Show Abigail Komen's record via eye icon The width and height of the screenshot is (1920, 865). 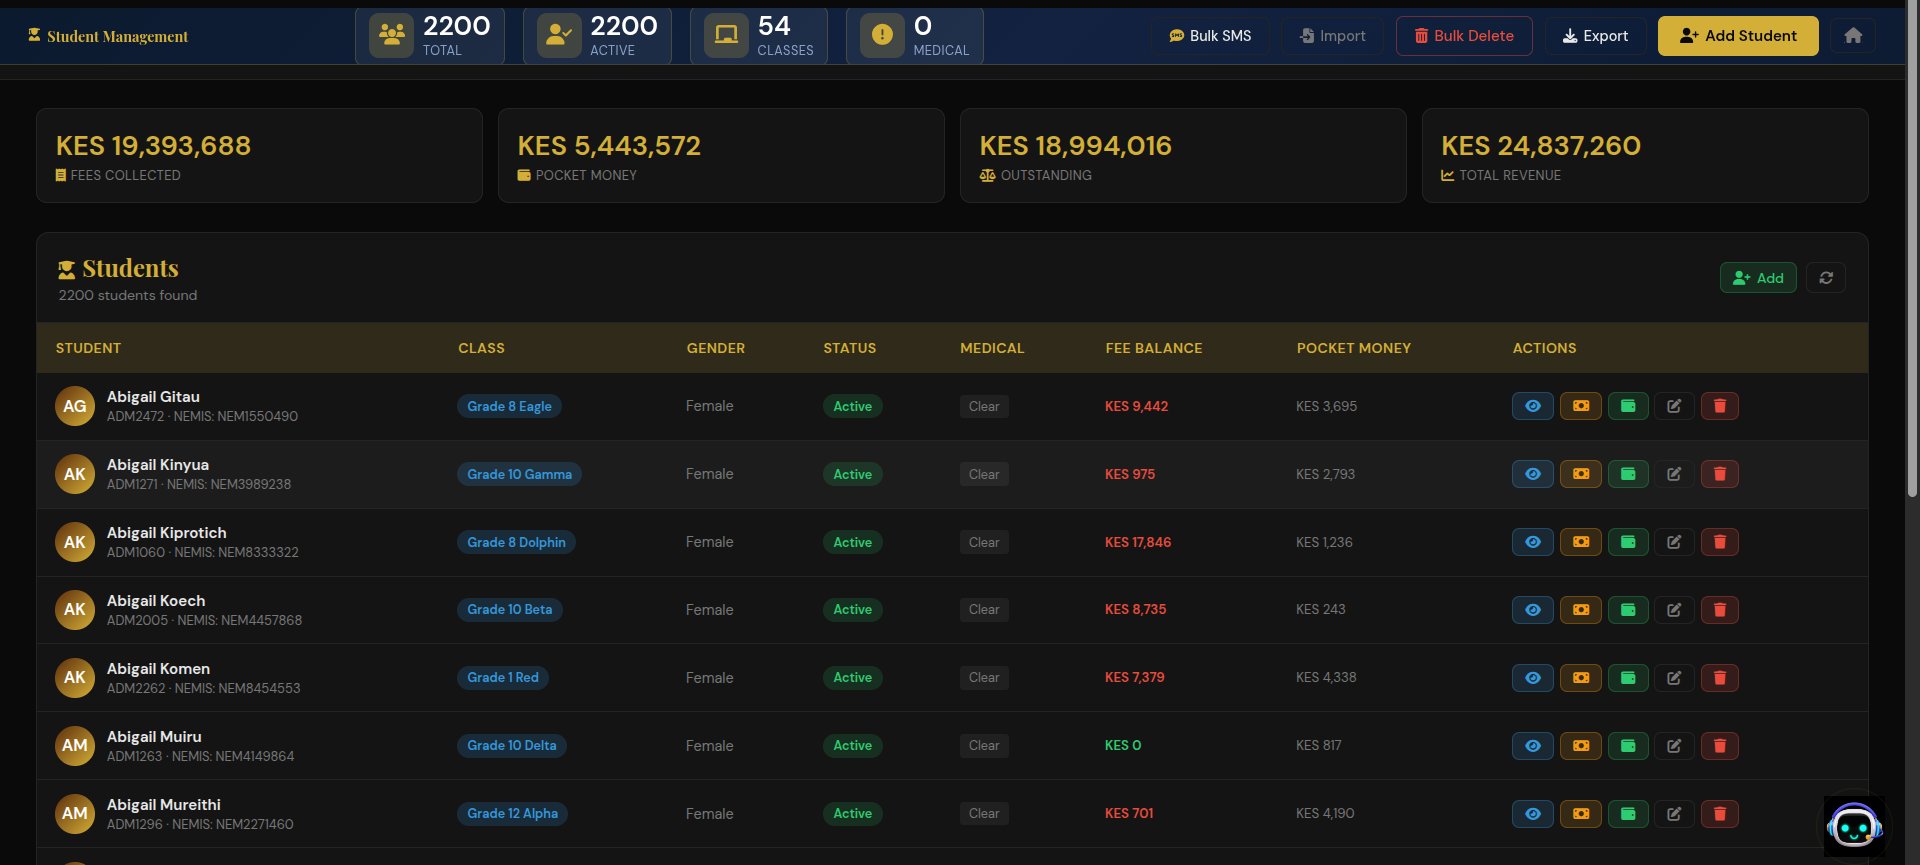(1532, 678)
